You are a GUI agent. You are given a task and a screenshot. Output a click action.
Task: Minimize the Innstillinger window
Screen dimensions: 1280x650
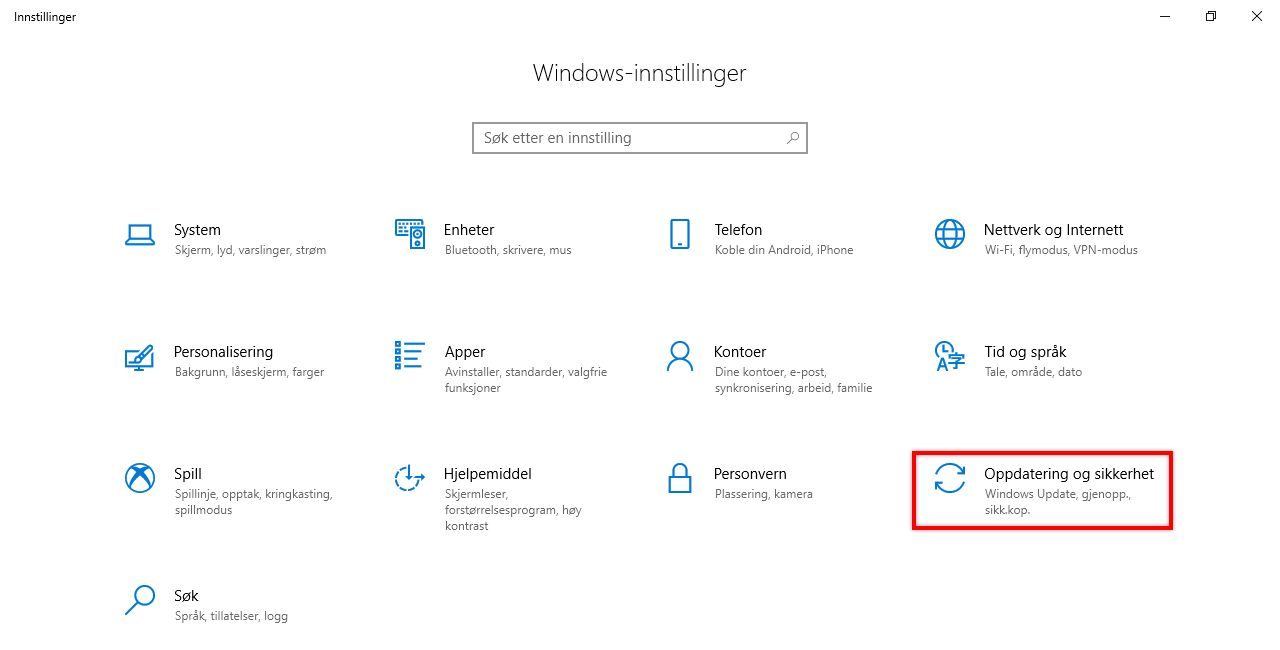tap(1165, 16)
